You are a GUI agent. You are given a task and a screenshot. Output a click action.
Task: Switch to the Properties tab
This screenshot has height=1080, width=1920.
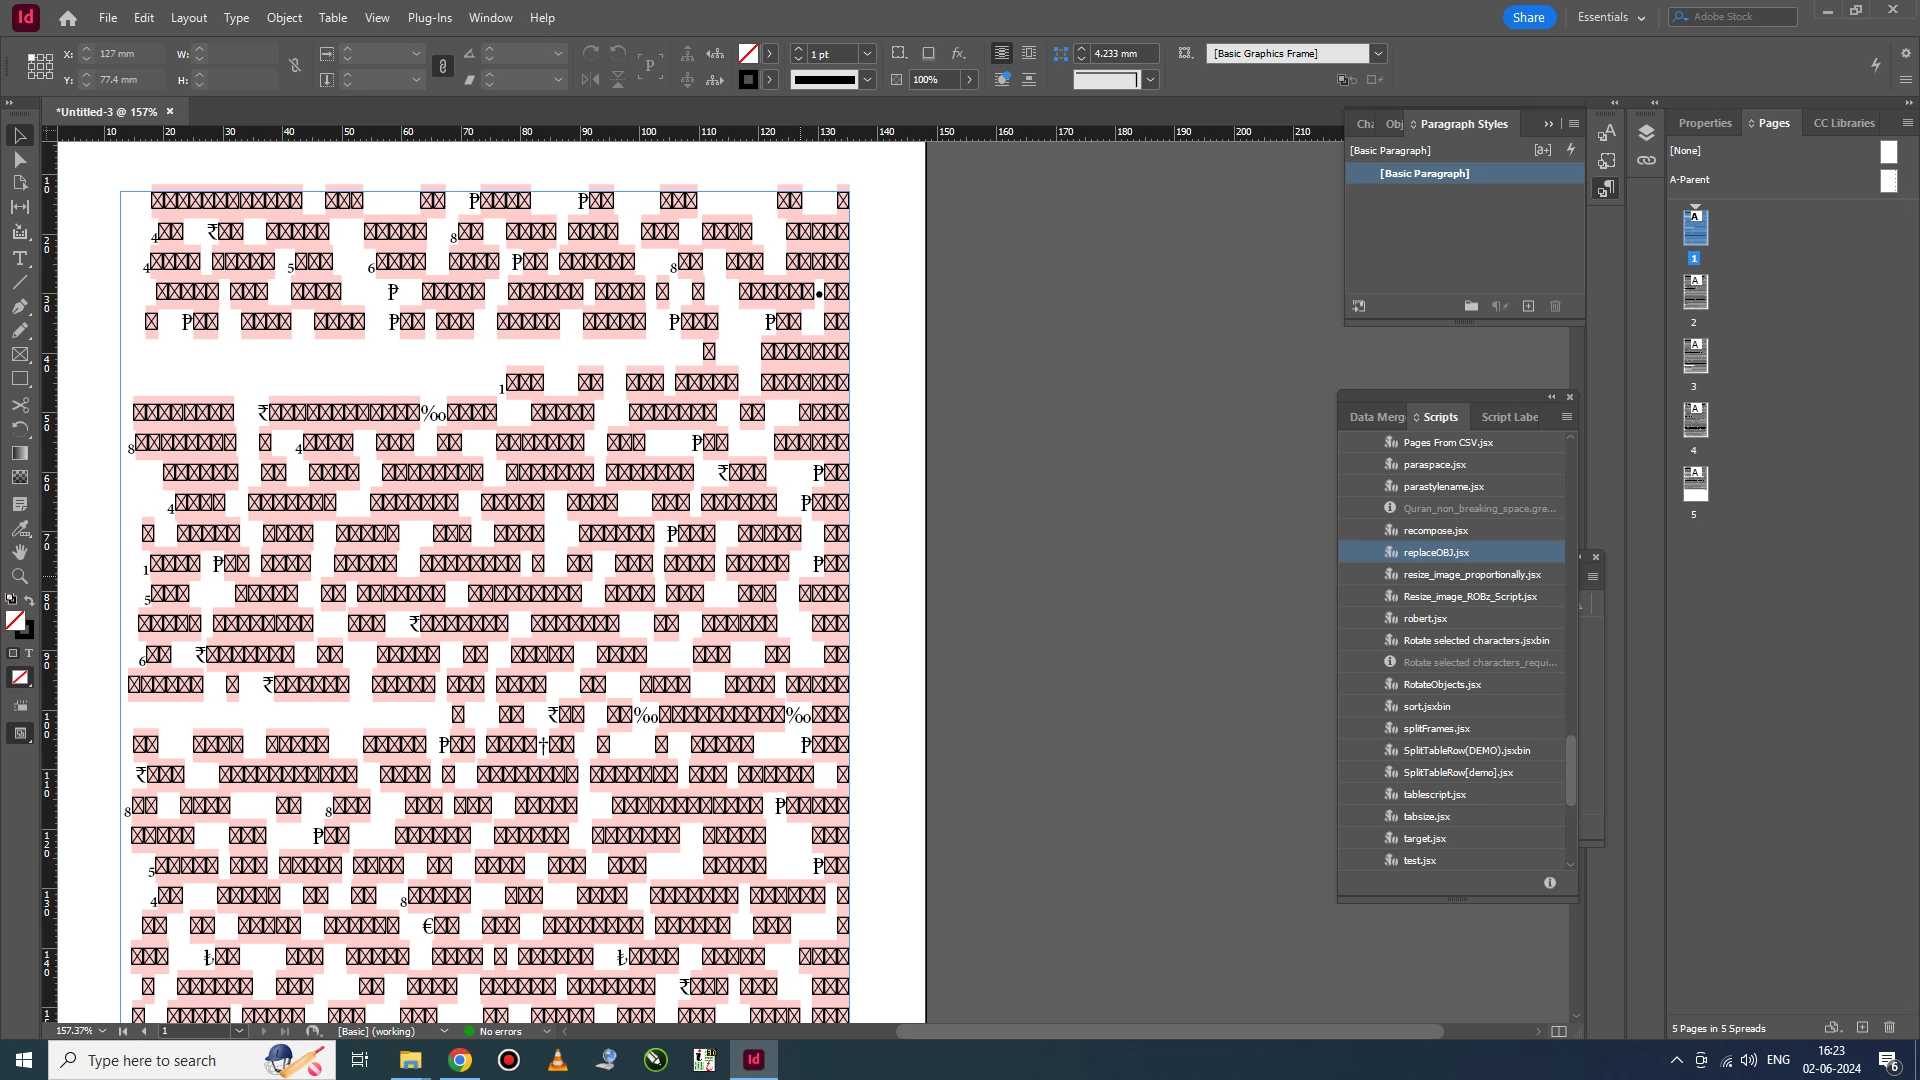(x=1704, y=123)
